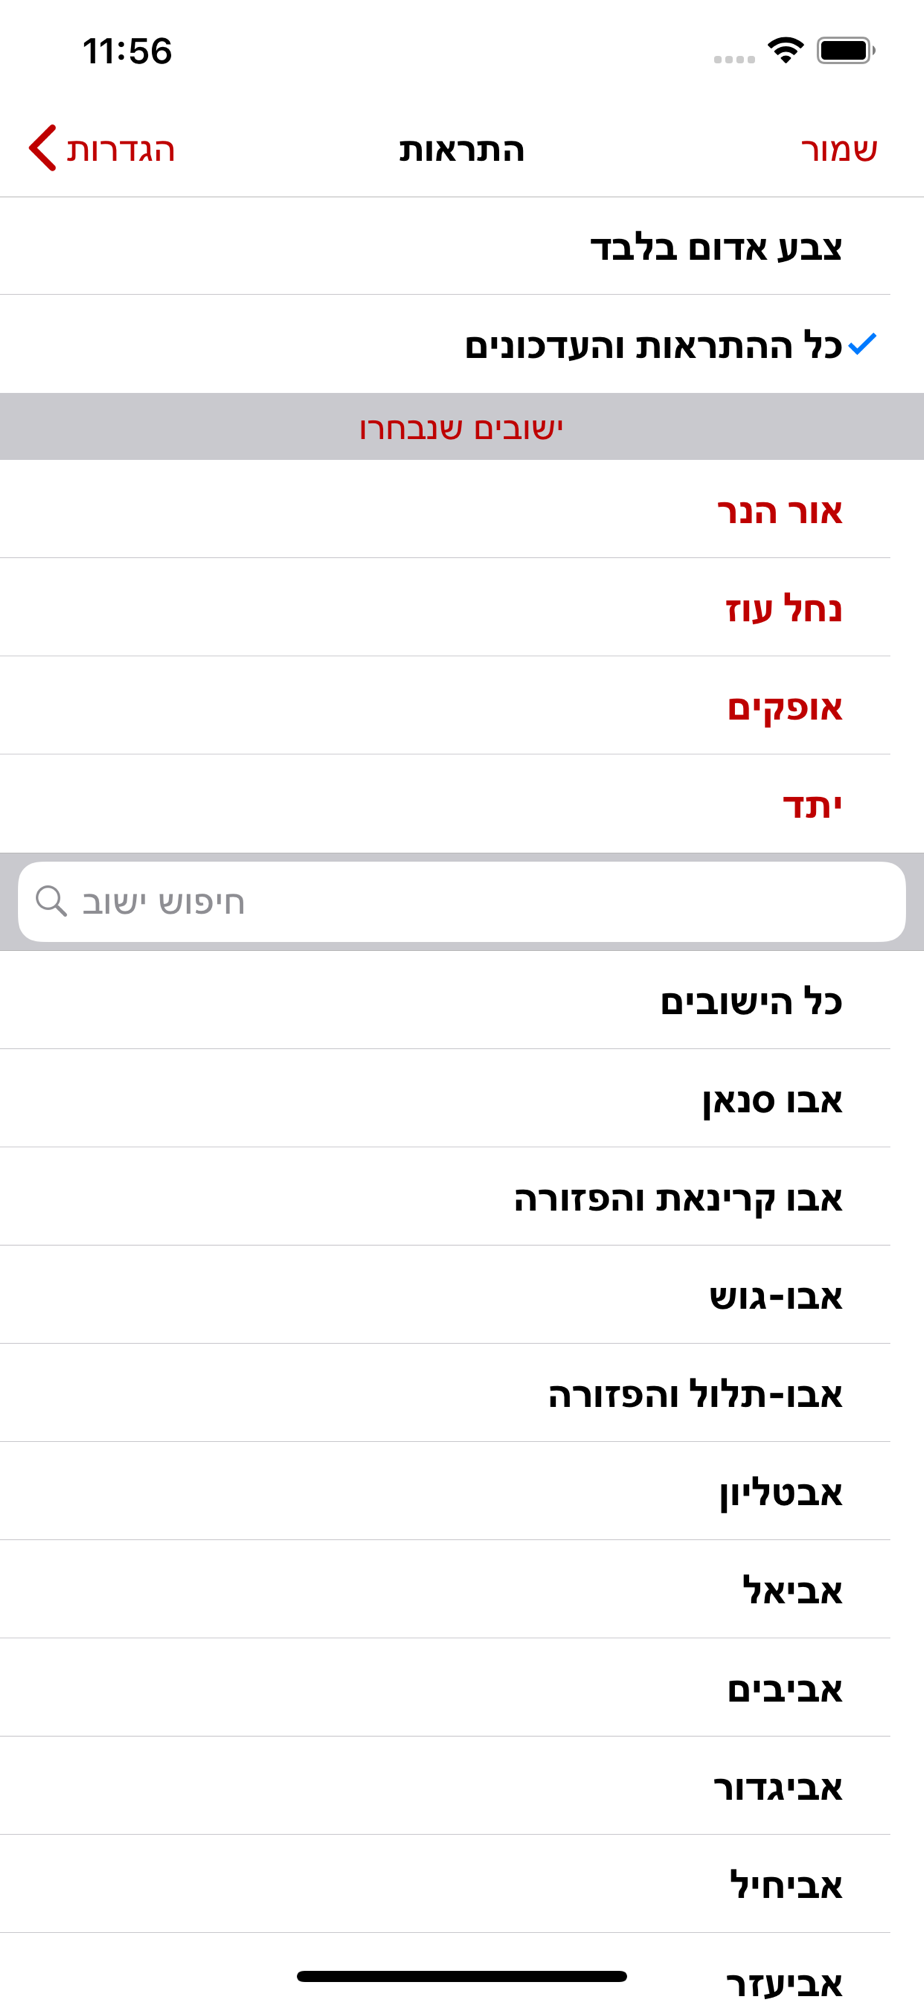Choose 'כל הישובים' to select all towns
Image resolution: width=924 pixels, height=2000 pixels.
[750, 1001]
